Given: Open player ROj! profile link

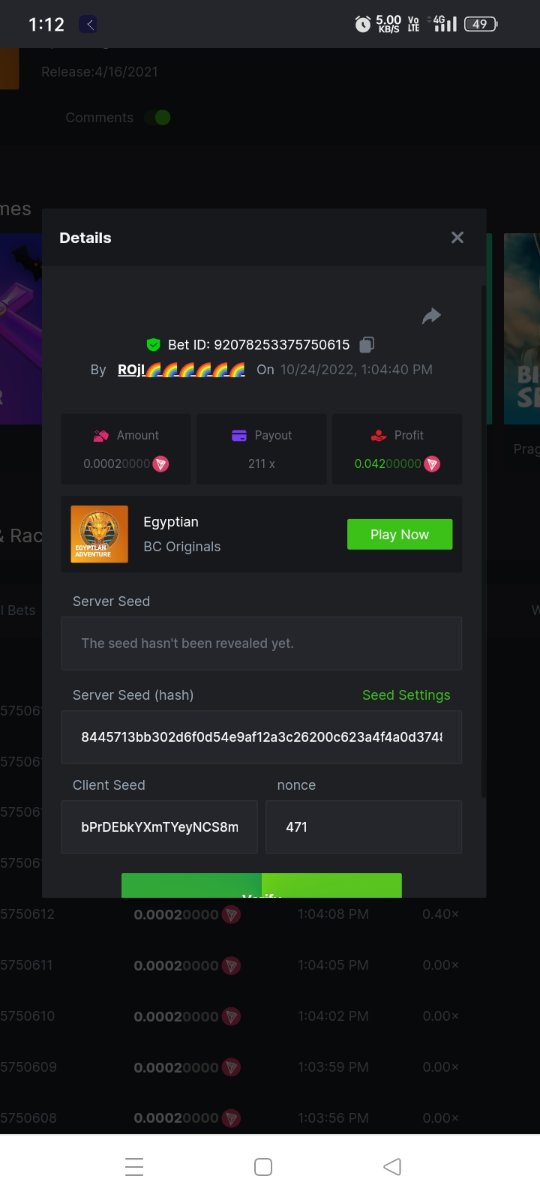Looking at the screenshot, I should (181, 370).
